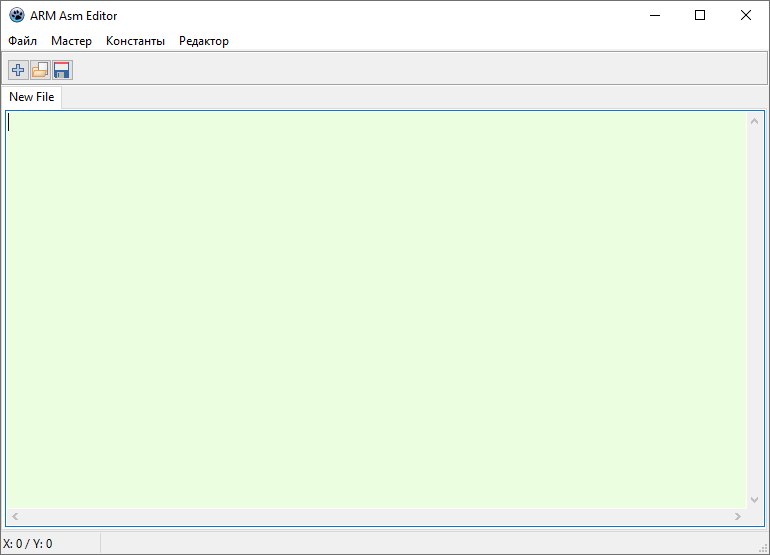Click the horizontal scrollbar left arrow

click(15, 516)
